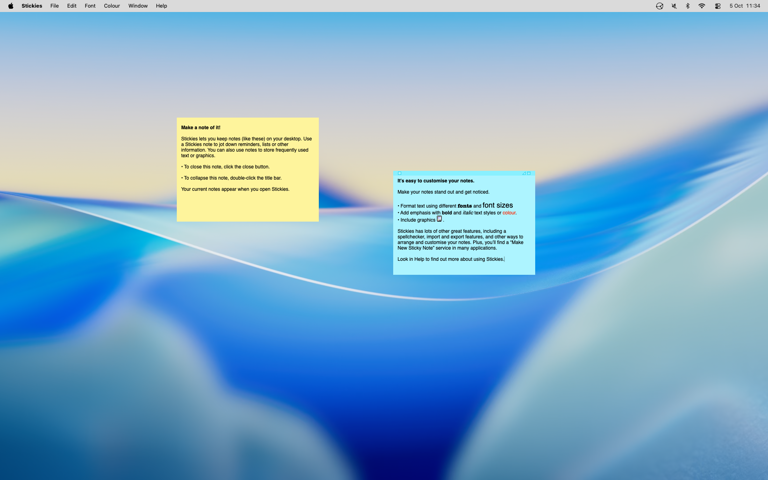The image size is (768, 480).
Task: Click "Your current notes appear when you open Stickies."
Action: pyautogui.click(x=235, y=189)
